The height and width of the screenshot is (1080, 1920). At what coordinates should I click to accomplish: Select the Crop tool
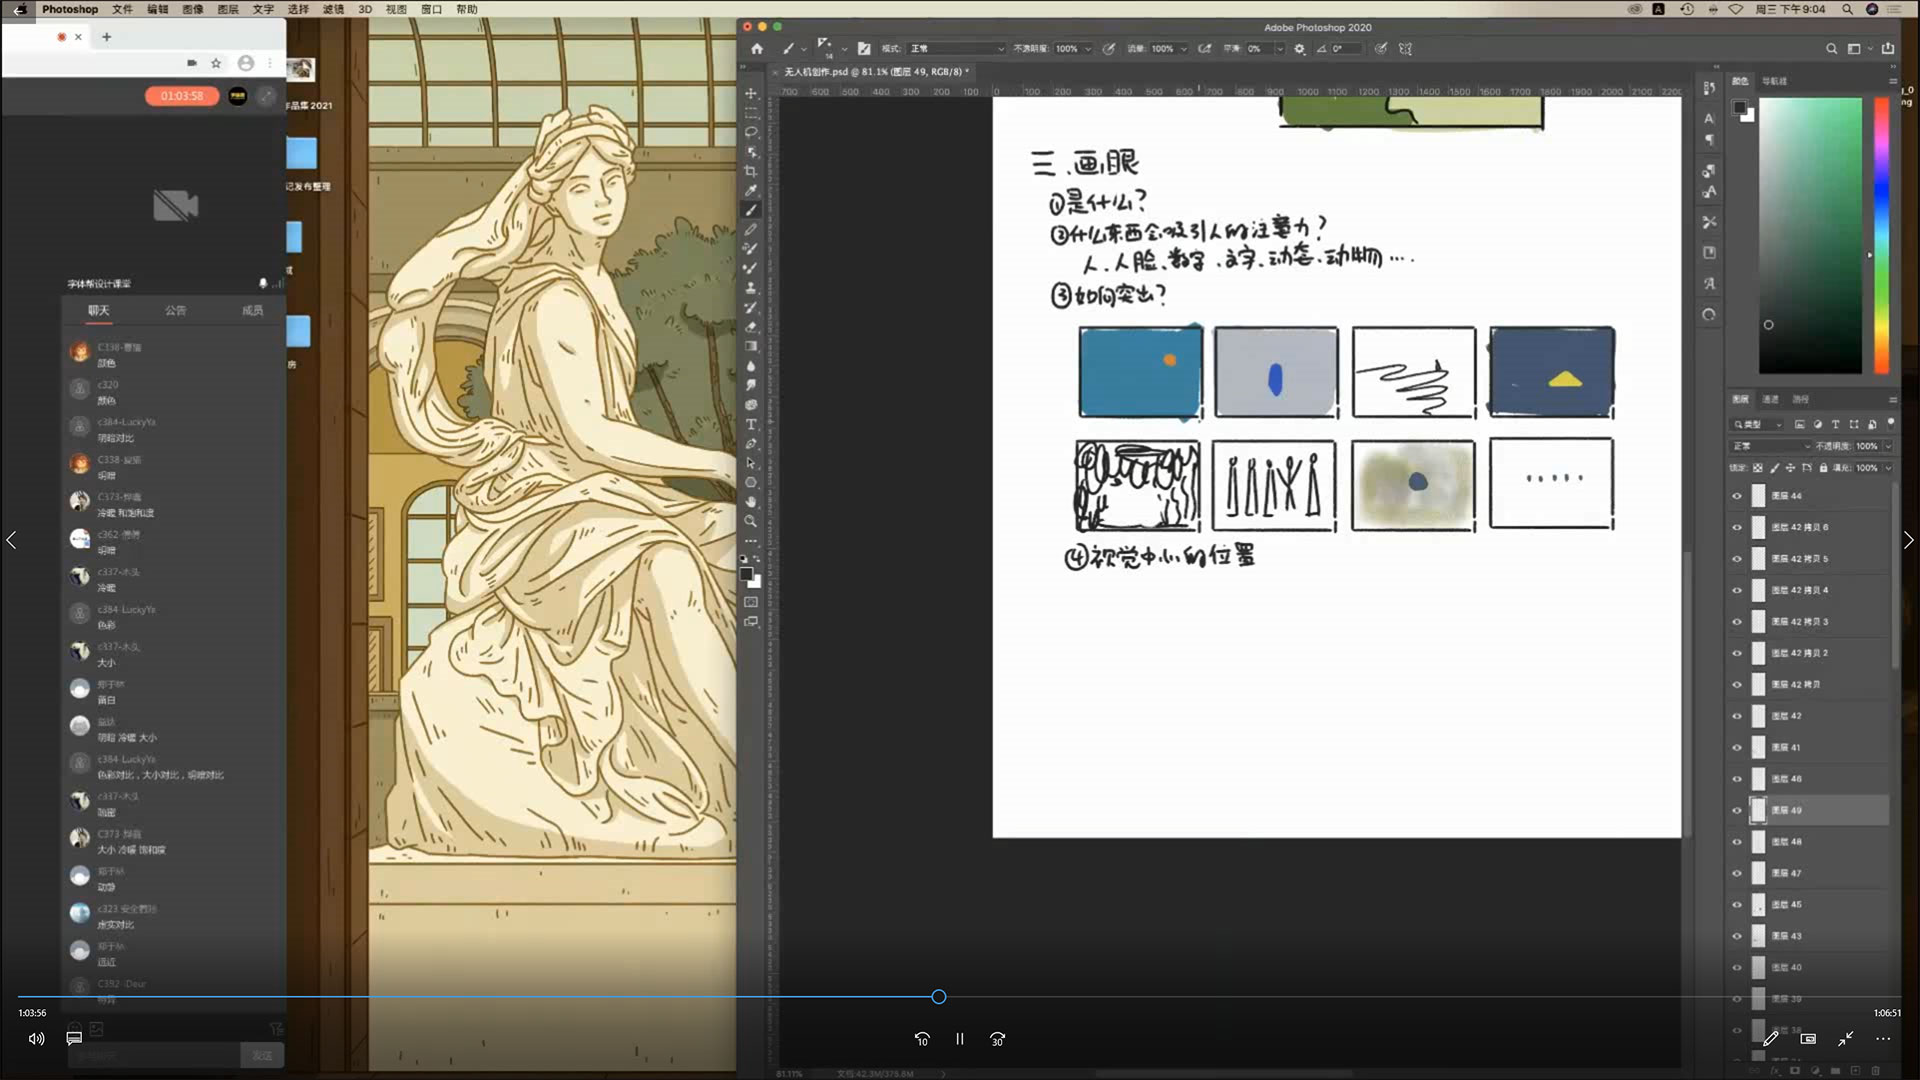click(751, 171)
